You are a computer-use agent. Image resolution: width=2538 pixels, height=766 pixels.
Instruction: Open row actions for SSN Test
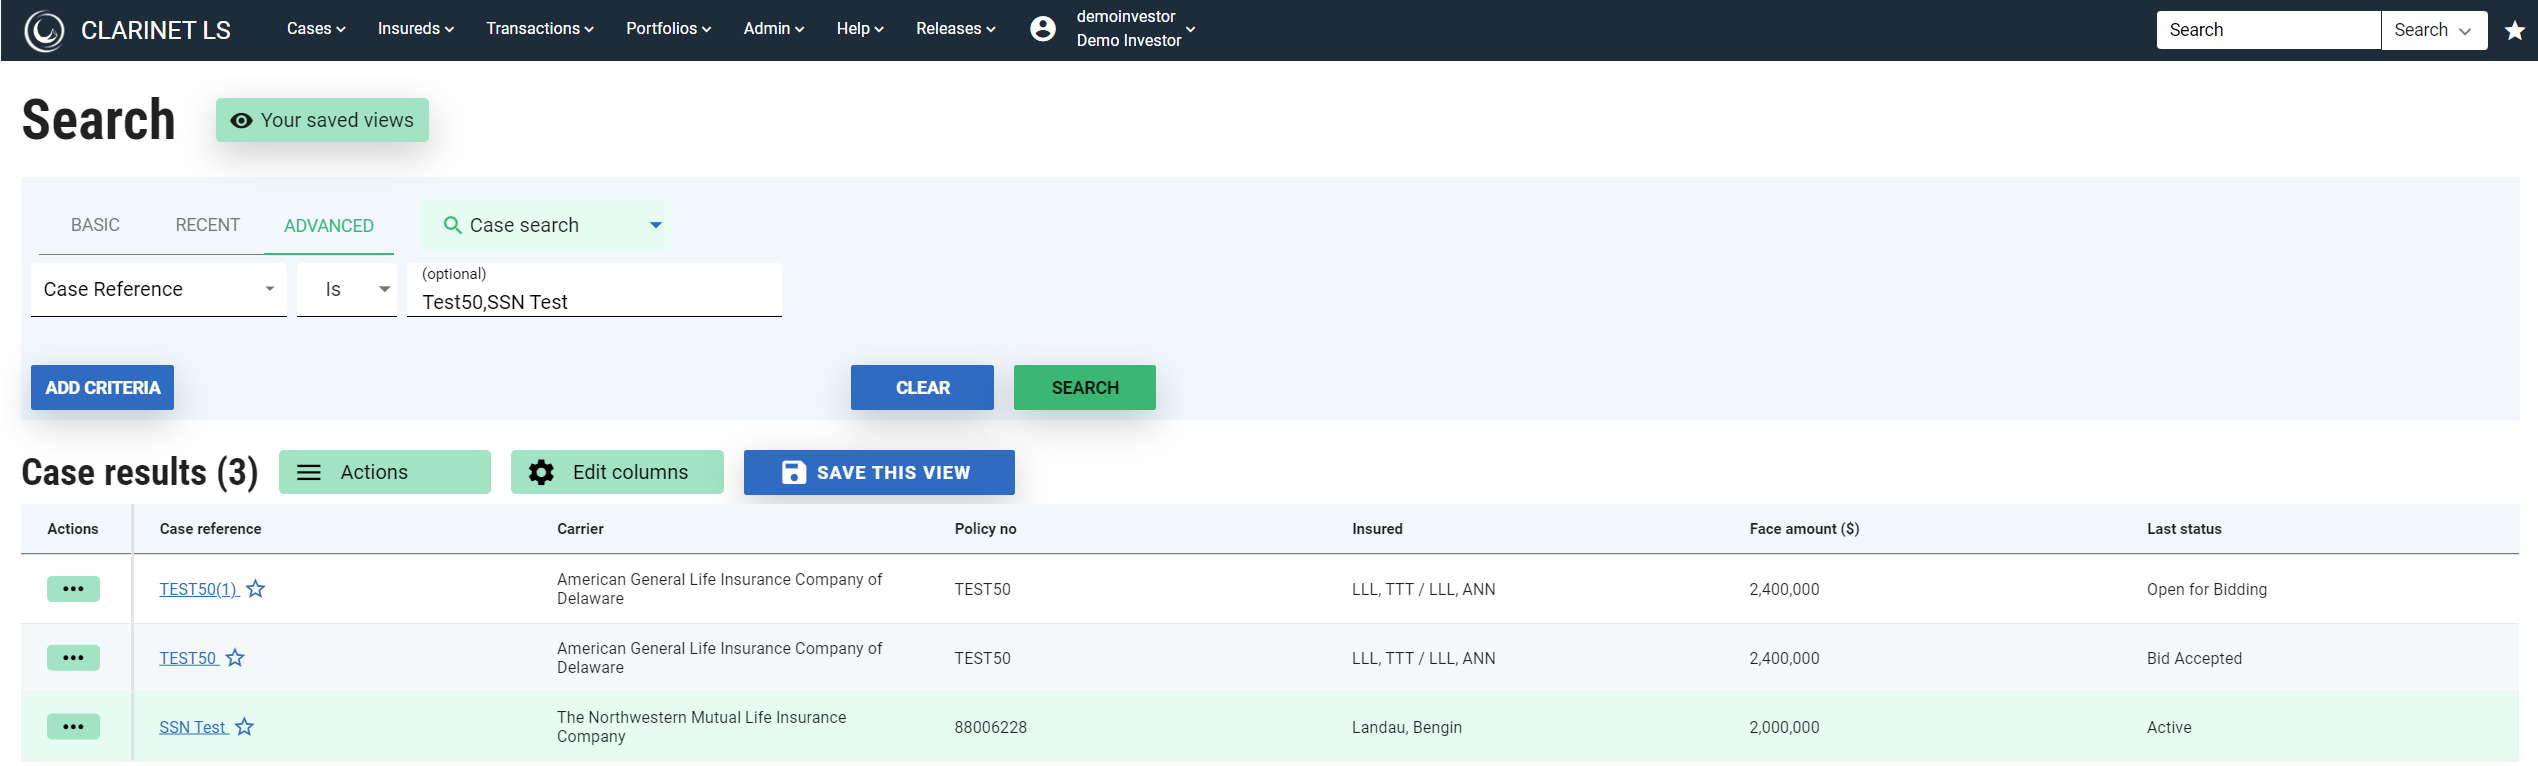(73, 727)
